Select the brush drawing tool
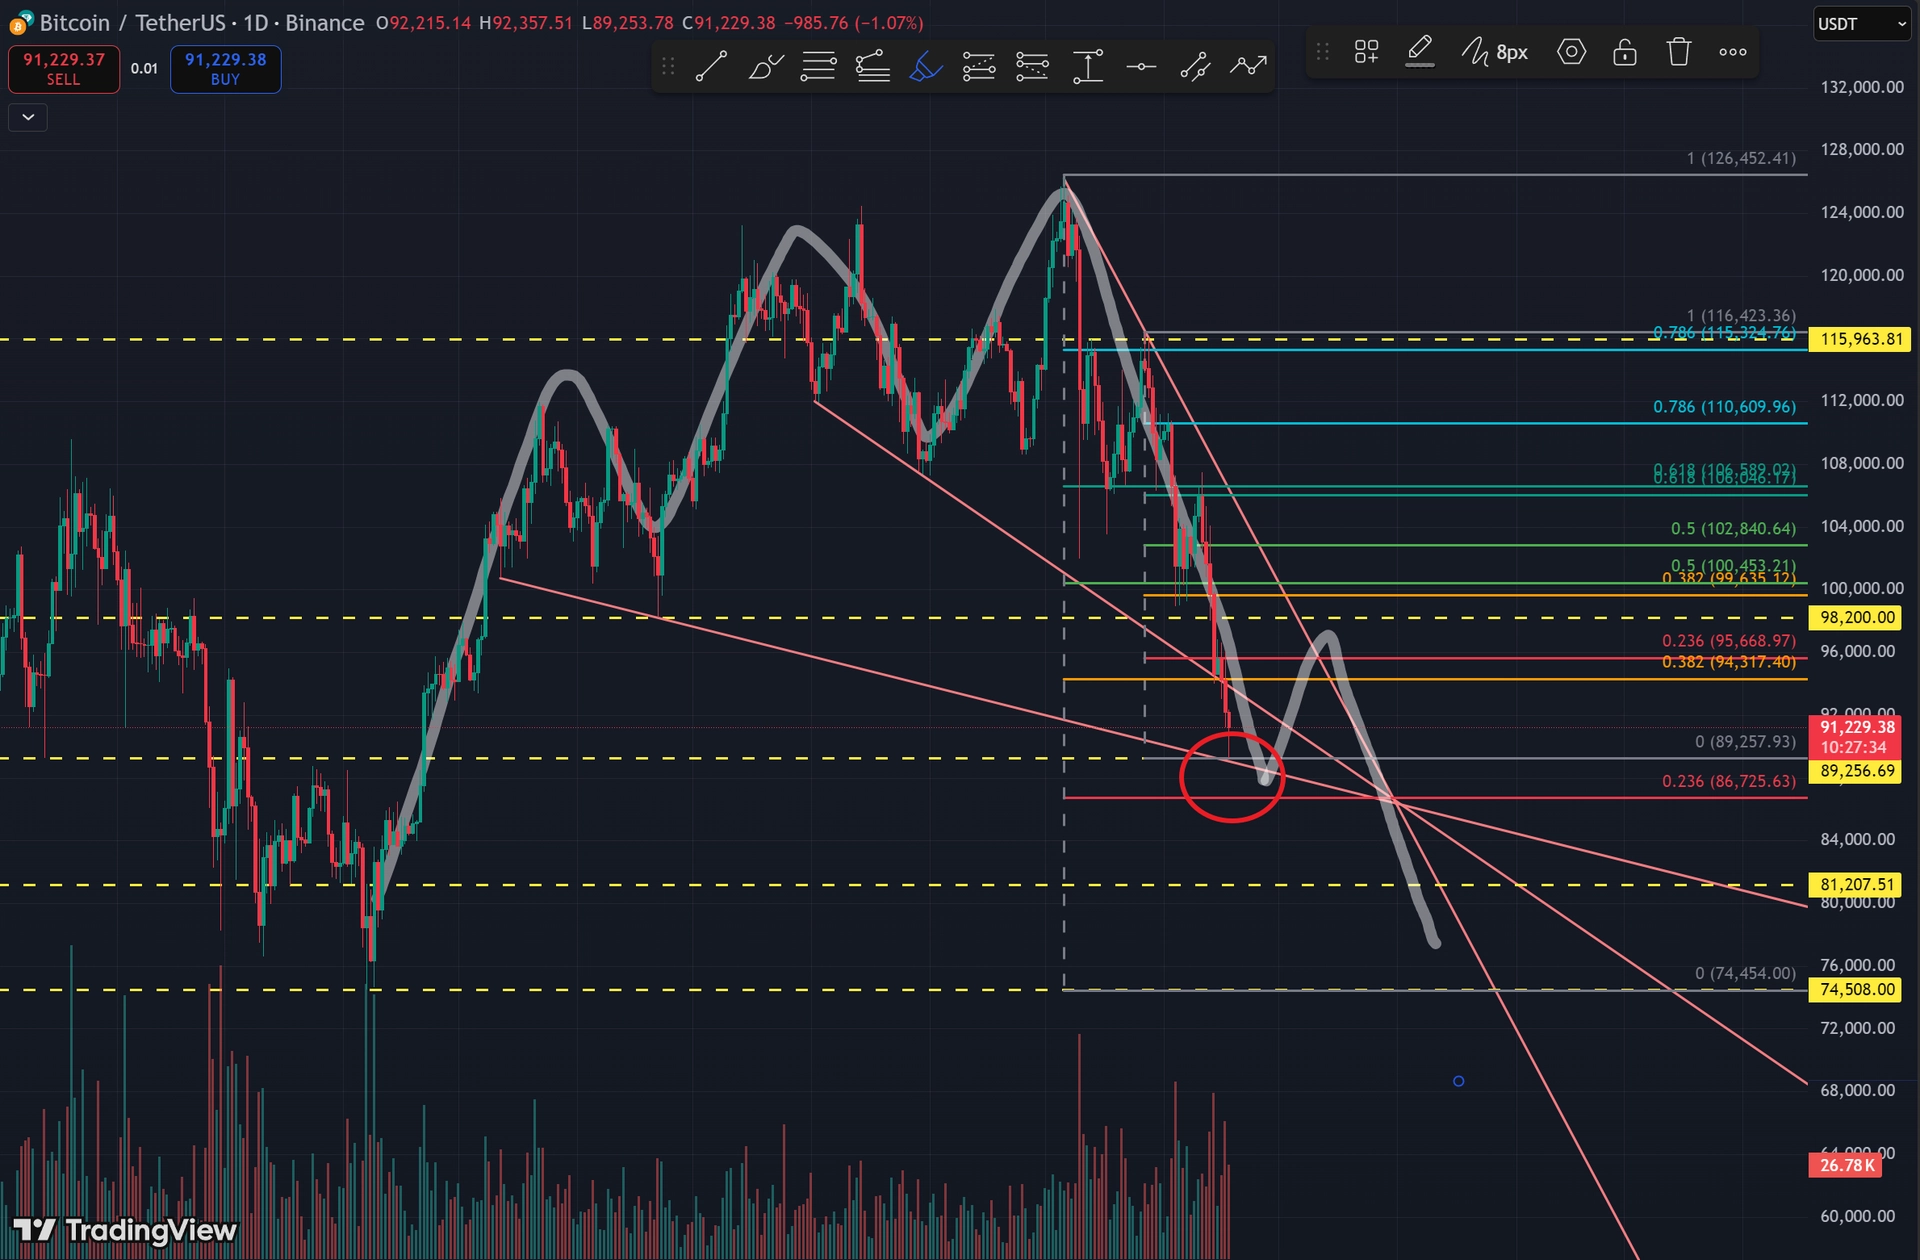This screenshot has width=1920, height=1260. 765,67
